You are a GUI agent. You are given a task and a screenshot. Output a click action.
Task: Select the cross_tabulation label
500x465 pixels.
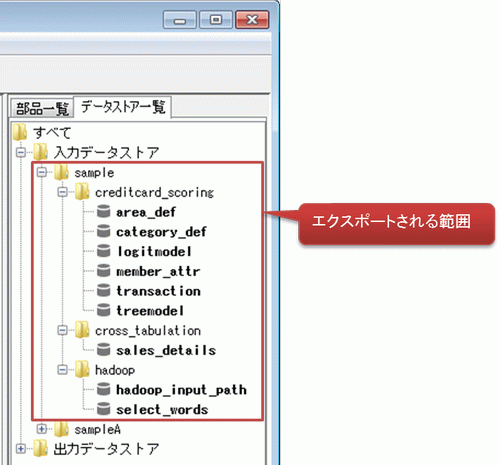tap(148, 331)
